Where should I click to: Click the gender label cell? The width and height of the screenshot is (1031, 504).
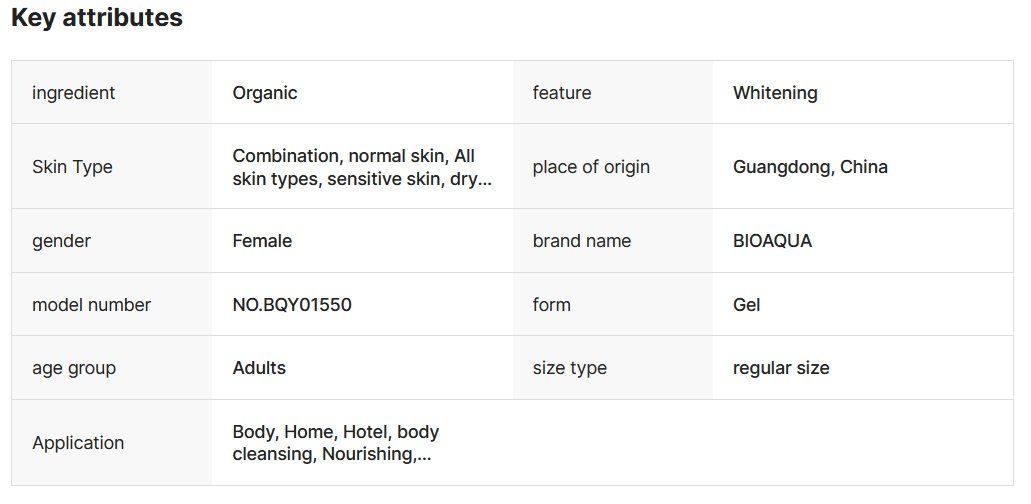(61, 241)
